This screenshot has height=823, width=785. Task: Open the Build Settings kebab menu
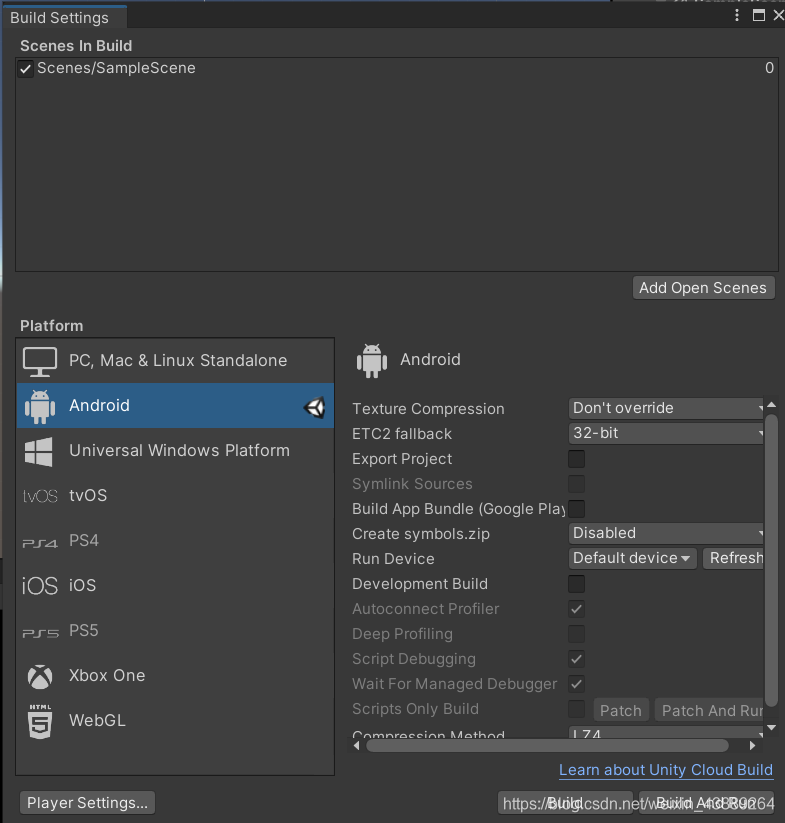[x=737, y=15]
